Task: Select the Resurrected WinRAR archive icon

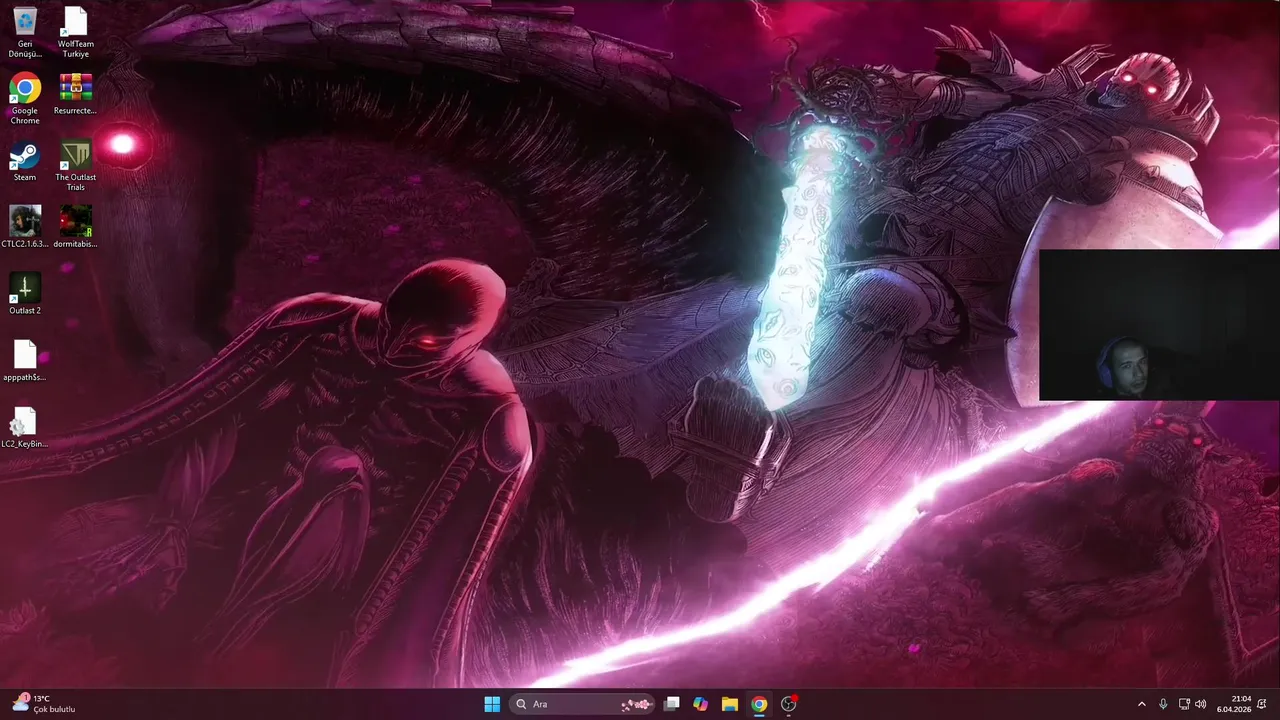Action: 76,94
